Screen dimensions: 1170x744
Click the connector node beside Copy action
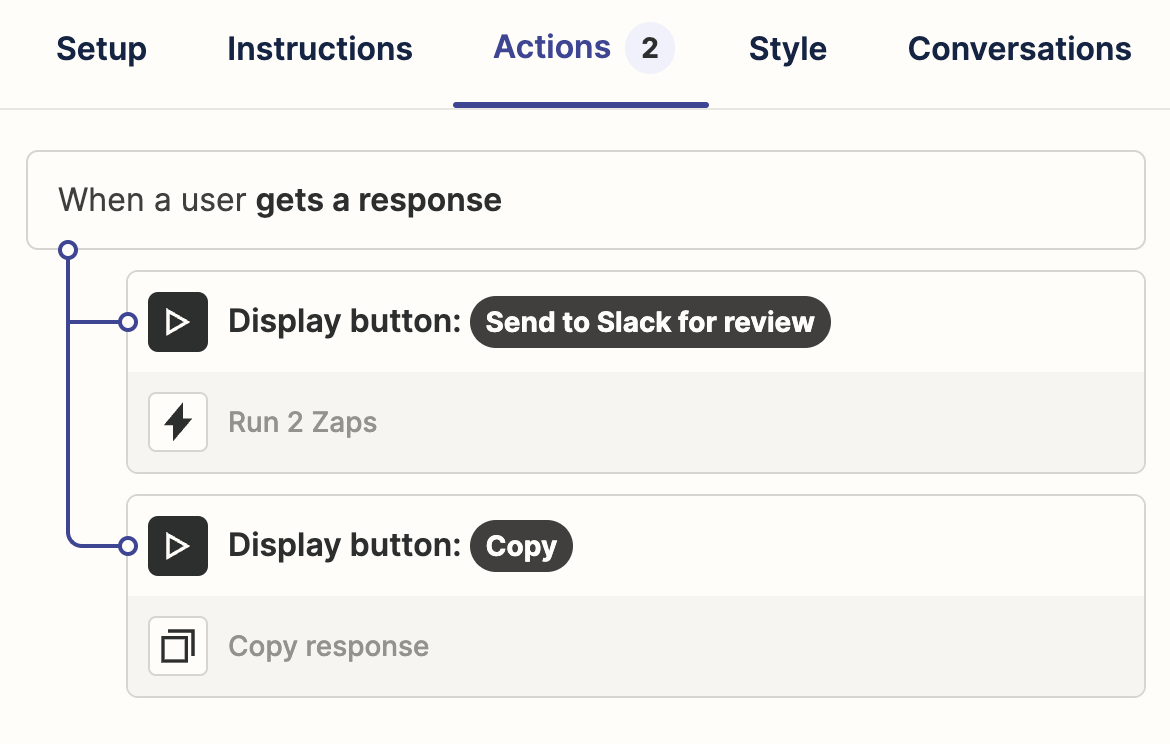click(128, 546)
